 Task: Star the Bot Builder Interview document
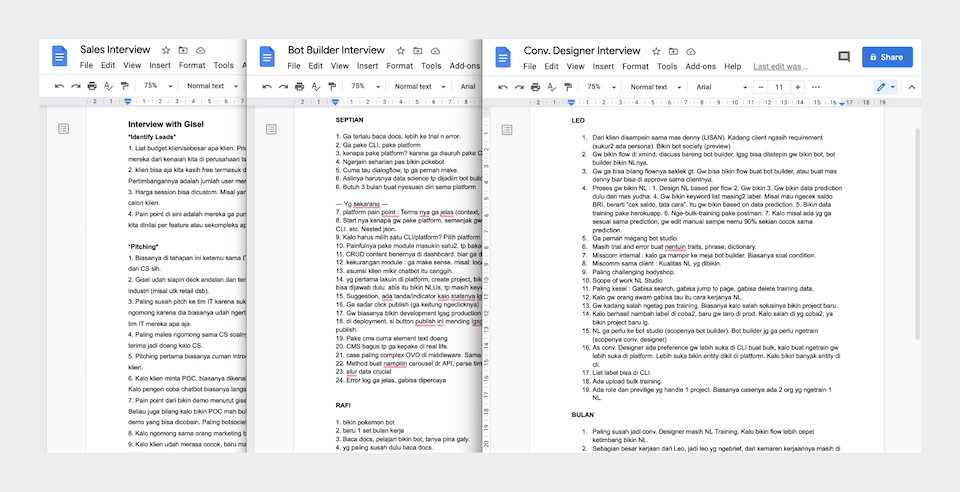(x=400, y=51)
